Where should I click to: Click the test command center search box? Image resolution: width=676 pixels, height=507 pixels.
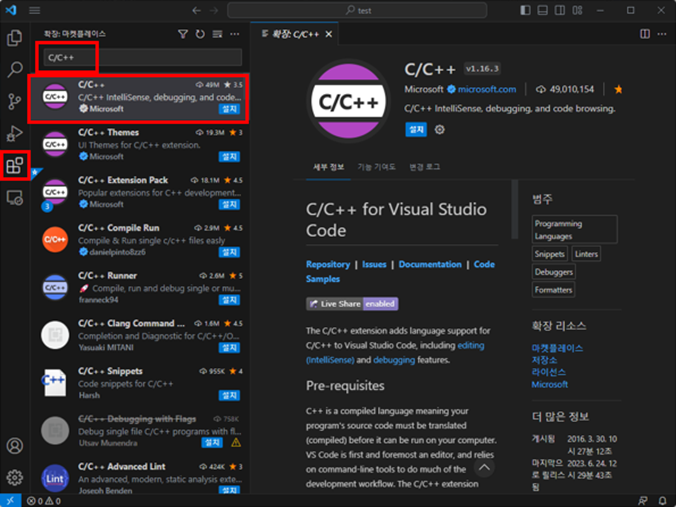point(357,10)
